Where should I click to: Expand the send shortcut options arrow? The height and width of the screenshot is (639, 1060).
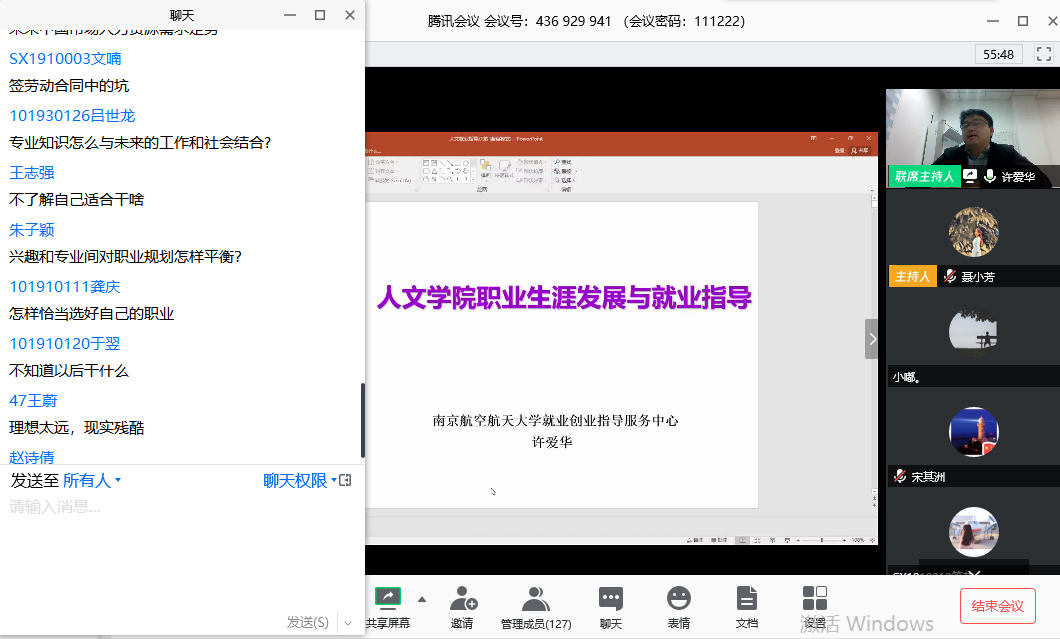[x=347, y=623]
